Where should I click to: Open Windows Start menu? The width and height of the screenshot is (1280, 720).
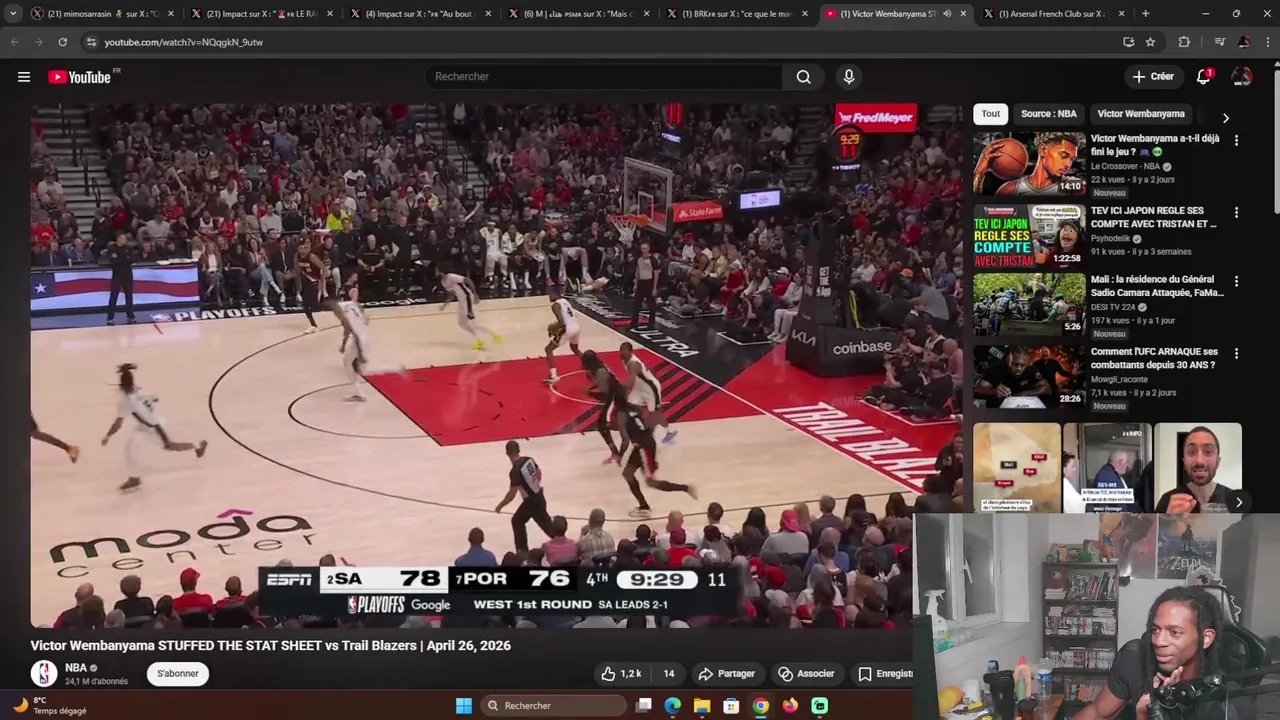point(464,706)
